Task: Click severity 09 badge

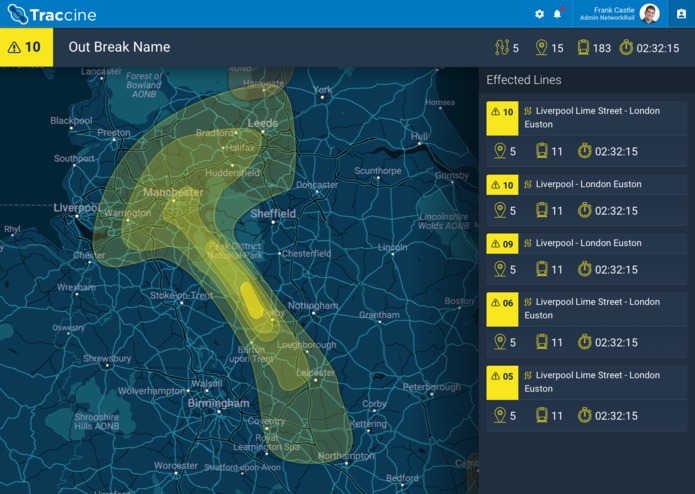Action: (x=502, y=244)
